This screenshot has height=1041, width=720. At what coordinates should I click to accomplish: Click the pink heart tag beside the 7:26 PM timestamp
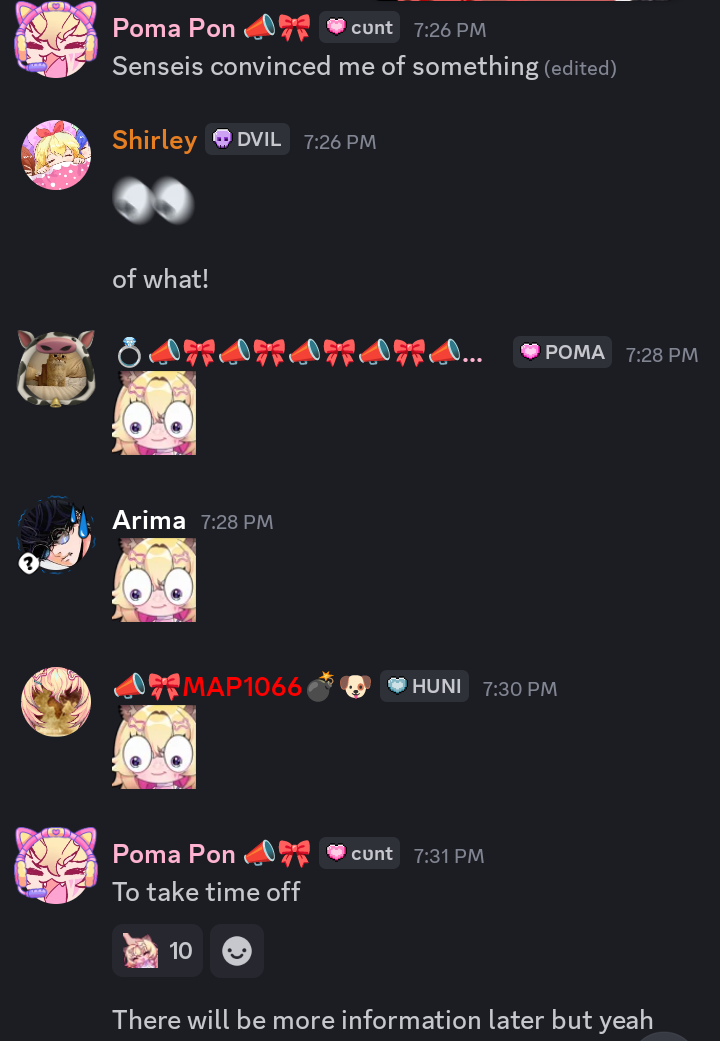[x=359, y=27]
